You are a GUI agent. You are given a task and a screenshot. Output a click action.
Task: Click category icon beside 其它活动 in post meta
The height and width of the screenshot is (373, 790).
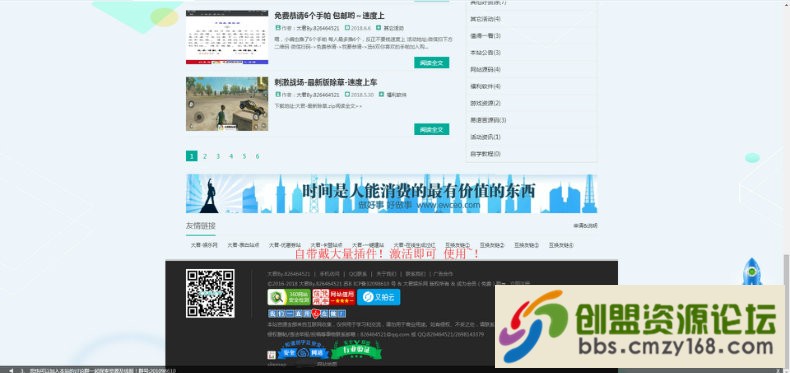(x=379, y=28)
